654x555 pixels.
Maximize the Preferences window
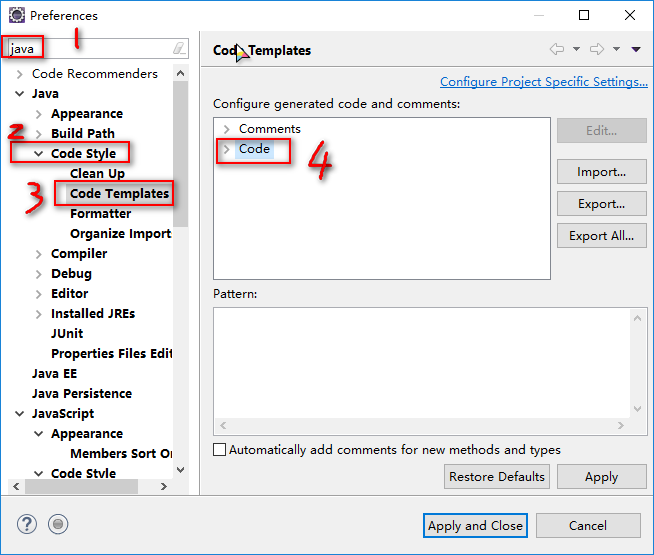click(584, 15)
